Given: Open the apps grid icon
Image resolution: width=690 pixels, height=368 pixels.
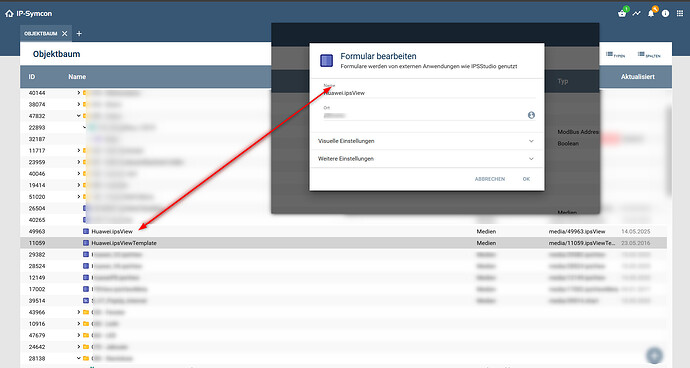Looking at the screenshot, I should pyautogui.click(x=680, y=14).
